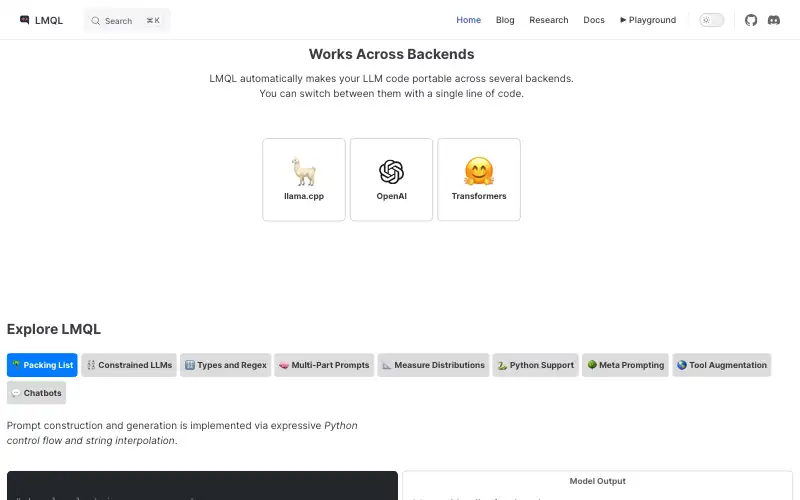Click the 'Works Across Backends' heading

(x=391, y=54)
